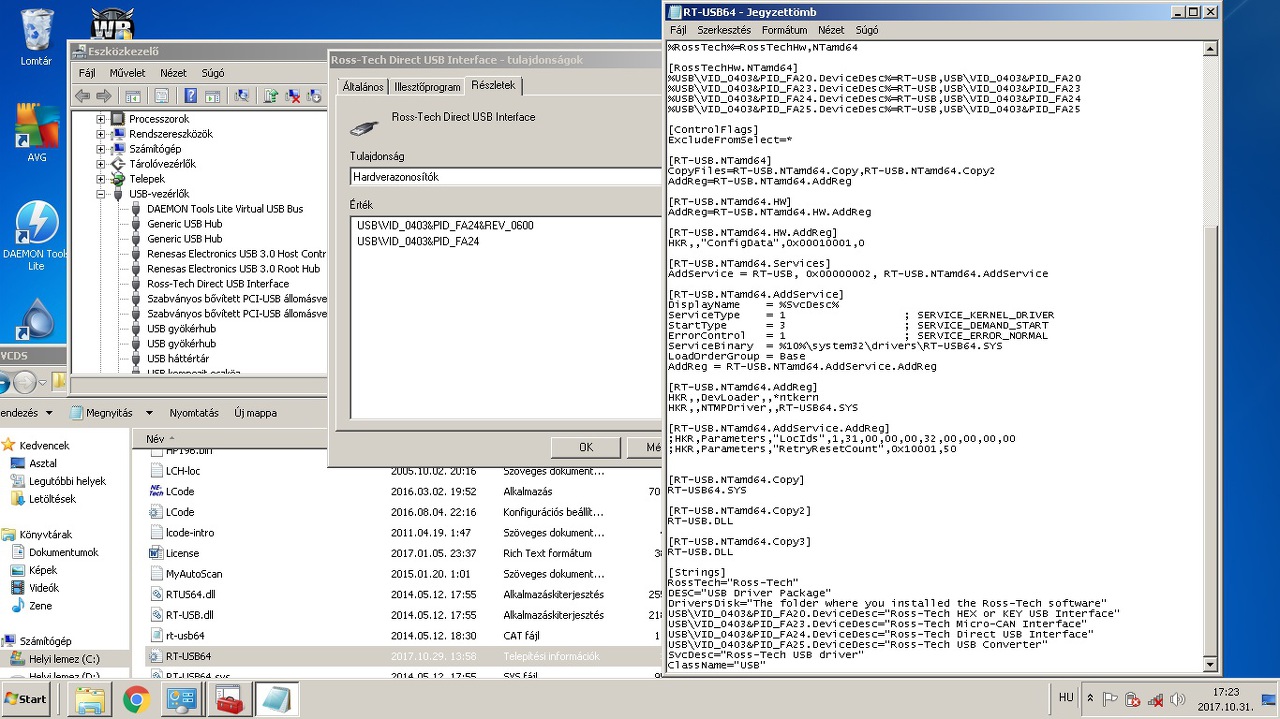
Task: Click Update driver toolbar icon in Eszközkezelő
Action: tap(270, 96)
